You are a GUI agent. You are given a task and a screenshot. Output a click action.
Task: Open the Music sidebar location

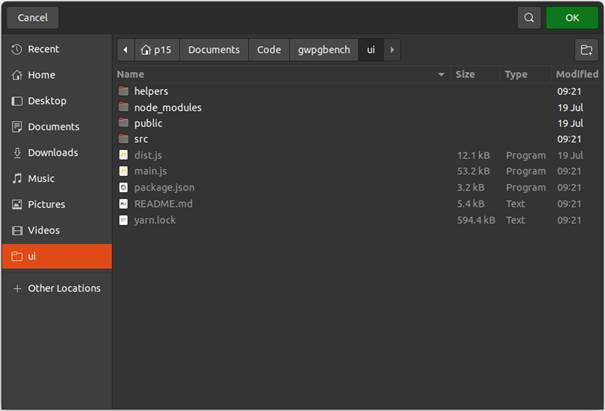pyautogui.click(x=57, y=178)
